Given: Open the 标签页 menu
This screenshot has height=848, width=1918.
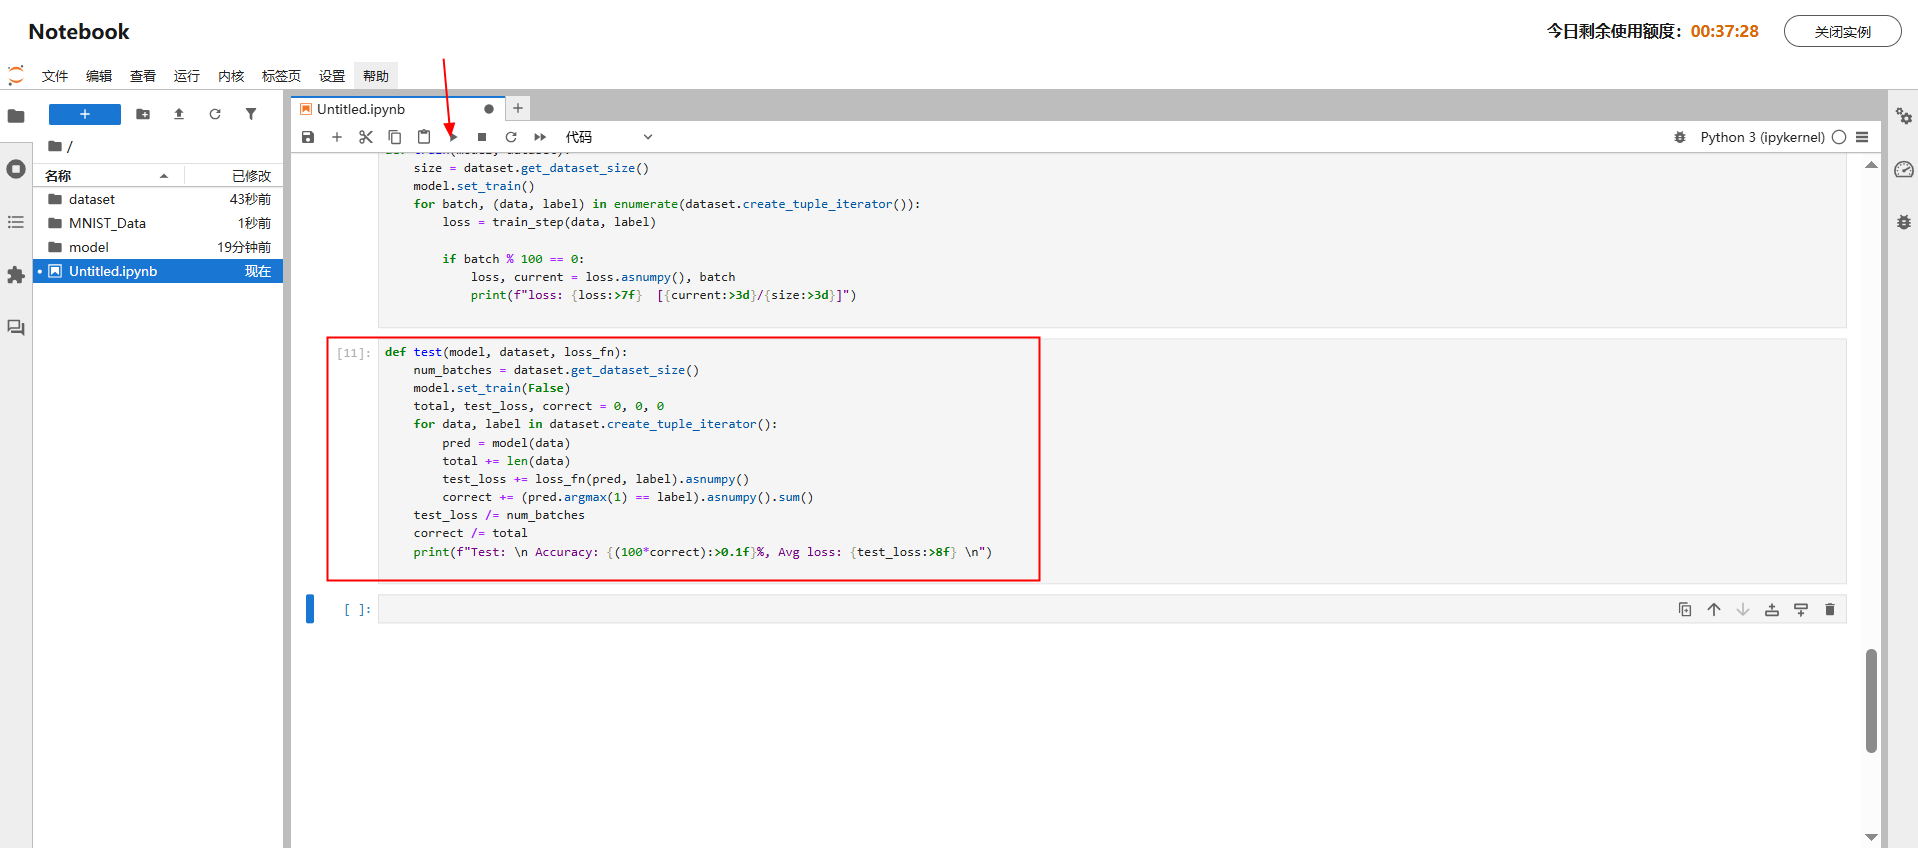Looking at the screenshot, I should 281,76.
